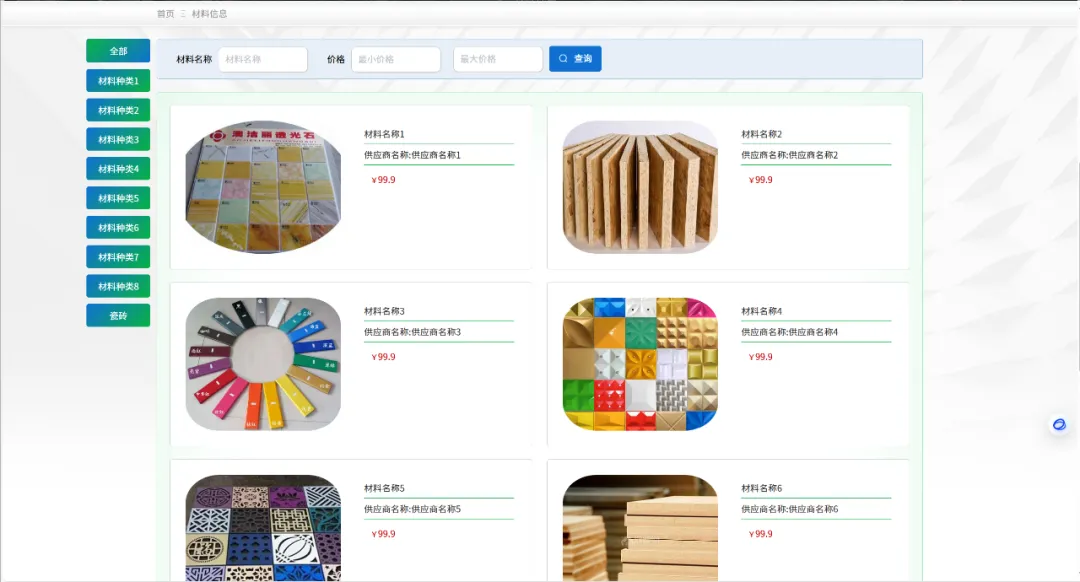
Task: Open the stacked wood boards image of 材料名称6
Action: (x=640, y=528)
